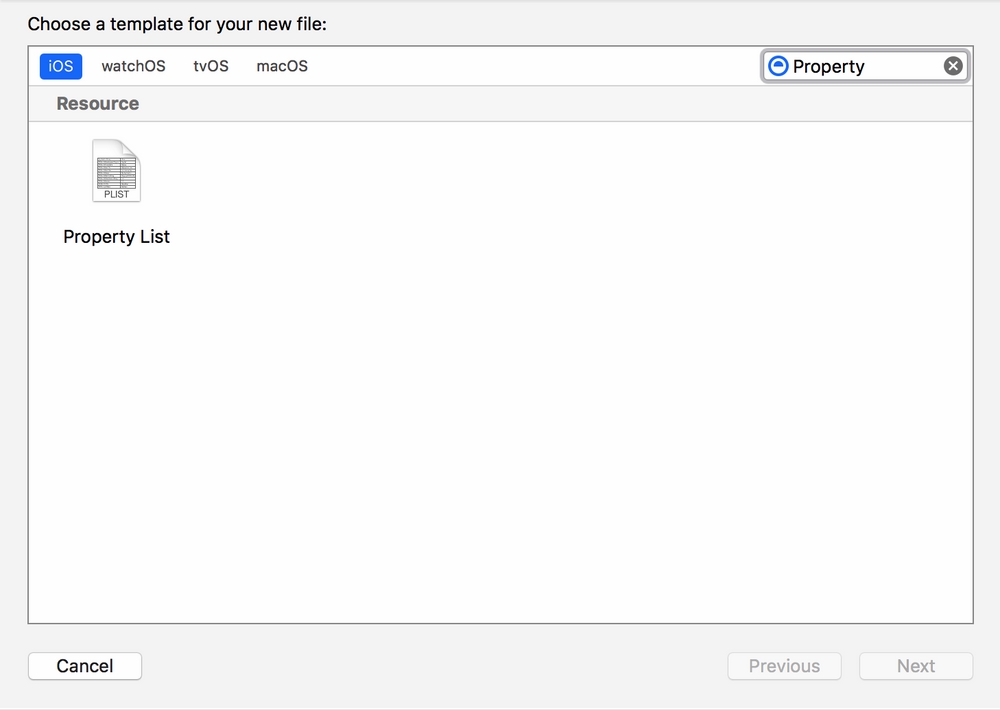Screen dimensions: 1000x710
Task: Click the heading Choose a template text
Action: point(177,24)
